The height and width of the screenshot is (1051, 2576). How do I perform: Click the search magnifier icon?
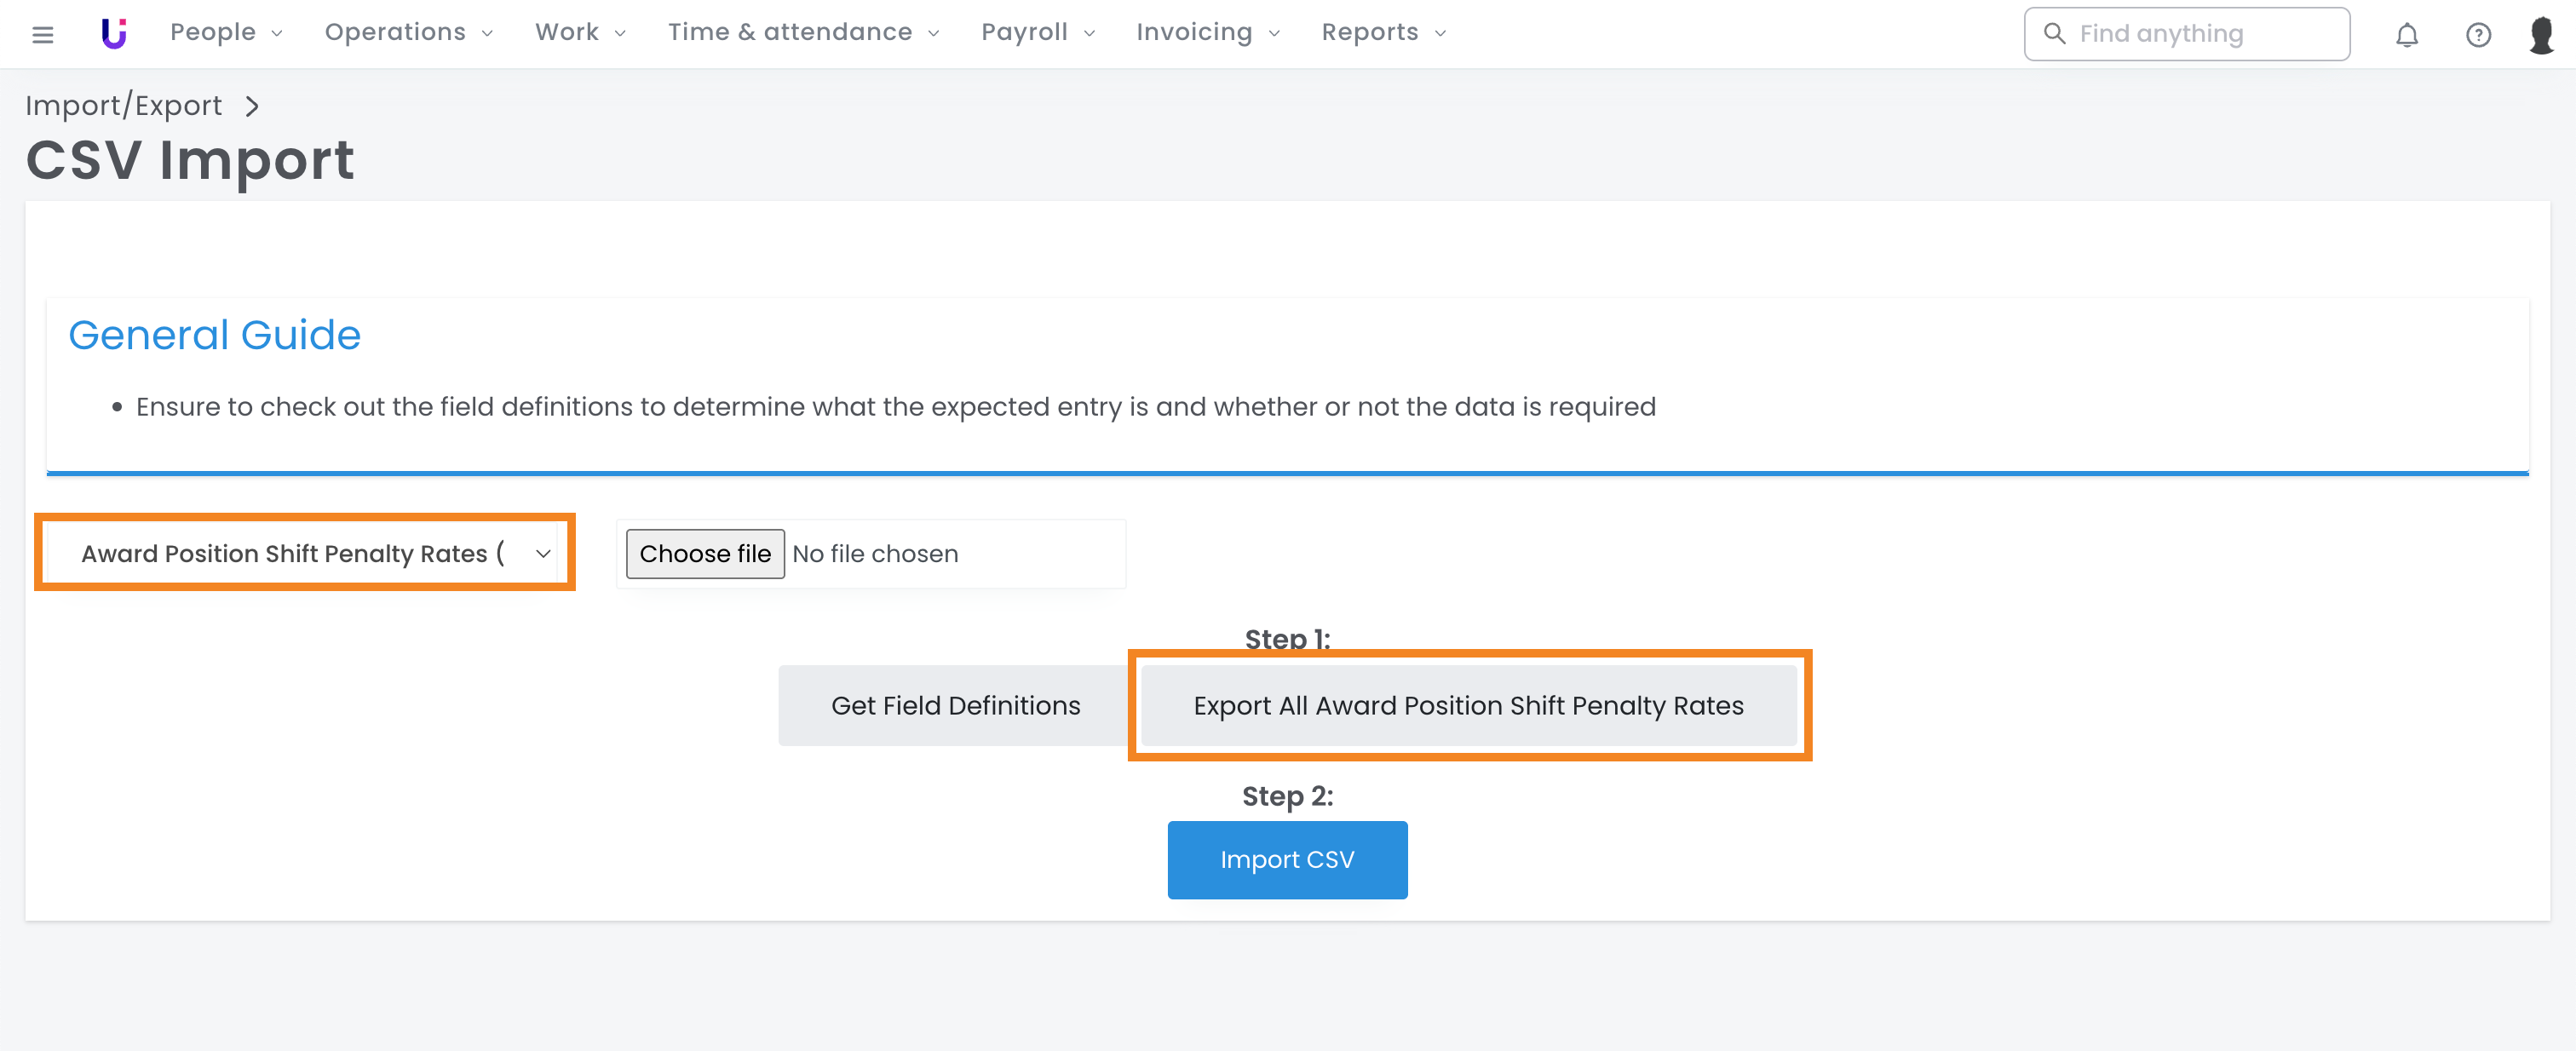click(2054, 34)
